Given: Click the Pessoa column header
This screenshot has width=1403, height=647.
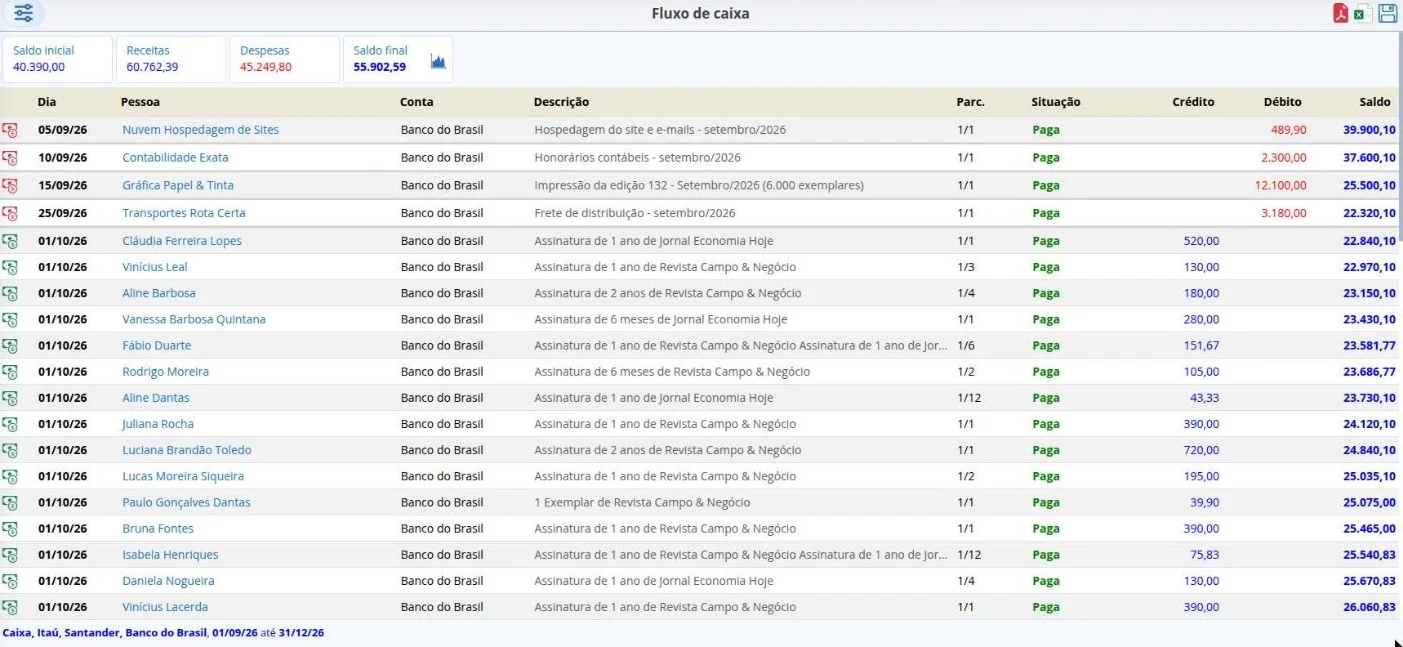Looking at the screenshot, I should [140, 102].
